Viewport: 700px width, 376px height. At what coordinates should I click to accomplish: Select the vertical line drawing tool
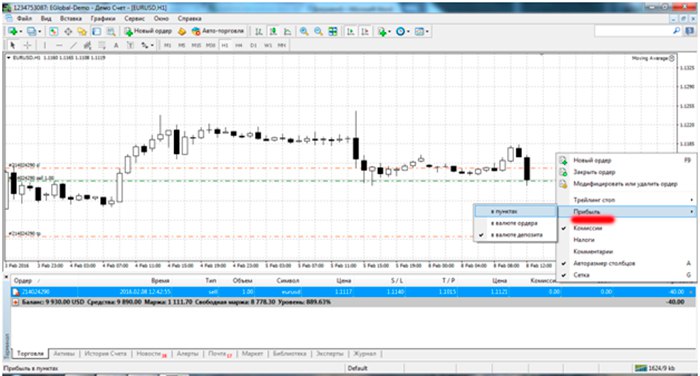pos(45,45)
